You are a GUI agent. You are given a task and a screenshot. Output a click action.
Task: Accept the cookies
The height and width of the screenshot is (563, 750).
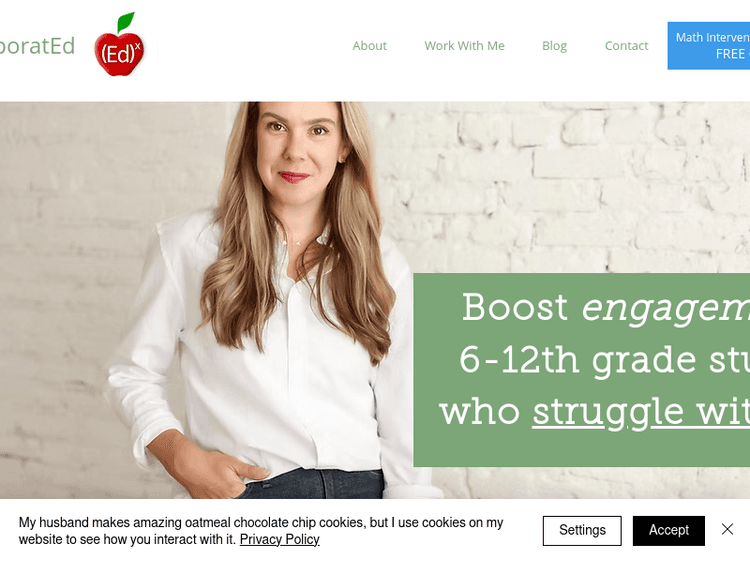click(669, 530)
